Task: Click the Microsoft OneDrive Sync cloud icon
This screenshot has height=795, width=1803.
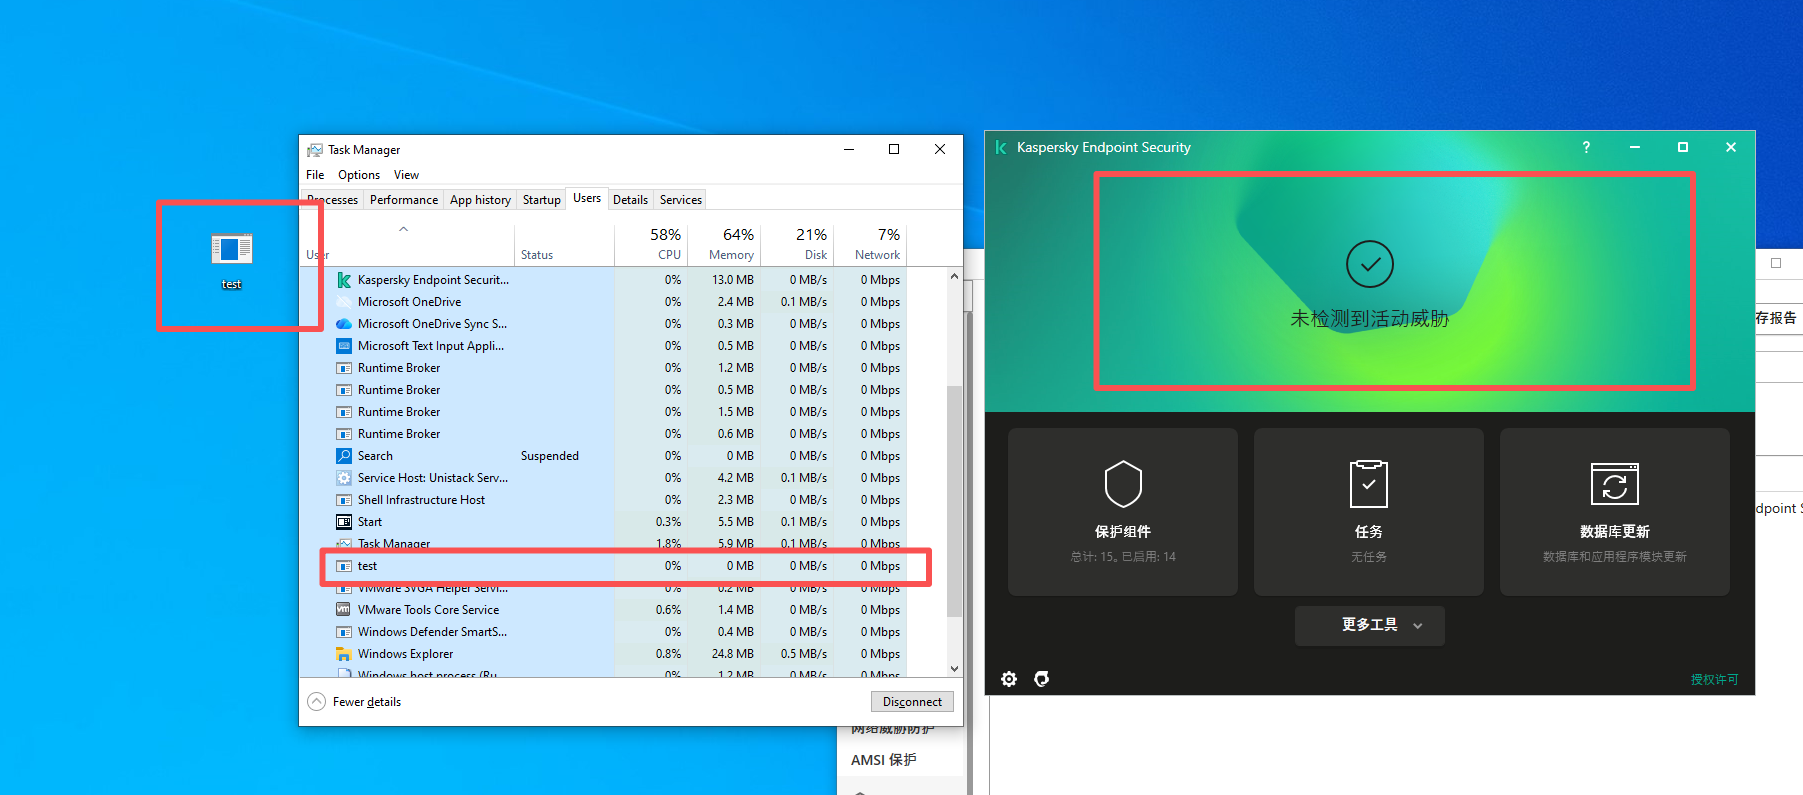Action: tap(344, 324)
